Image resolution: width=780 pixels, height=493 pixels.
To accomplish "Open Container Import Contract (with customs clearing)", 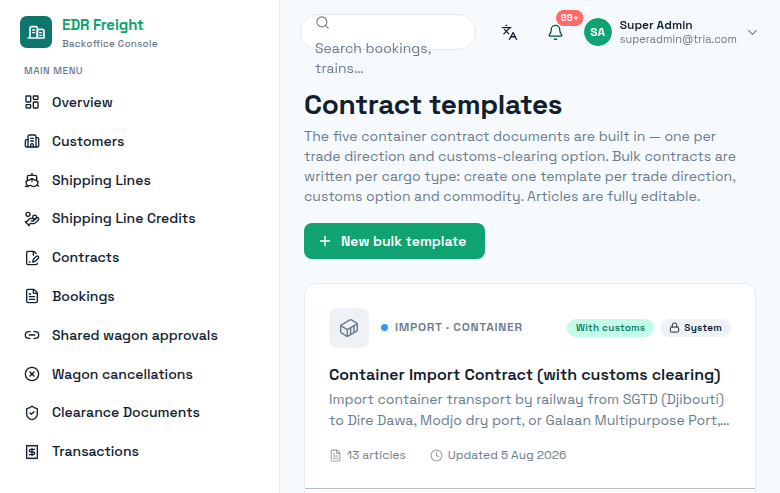I will (525, 375).
